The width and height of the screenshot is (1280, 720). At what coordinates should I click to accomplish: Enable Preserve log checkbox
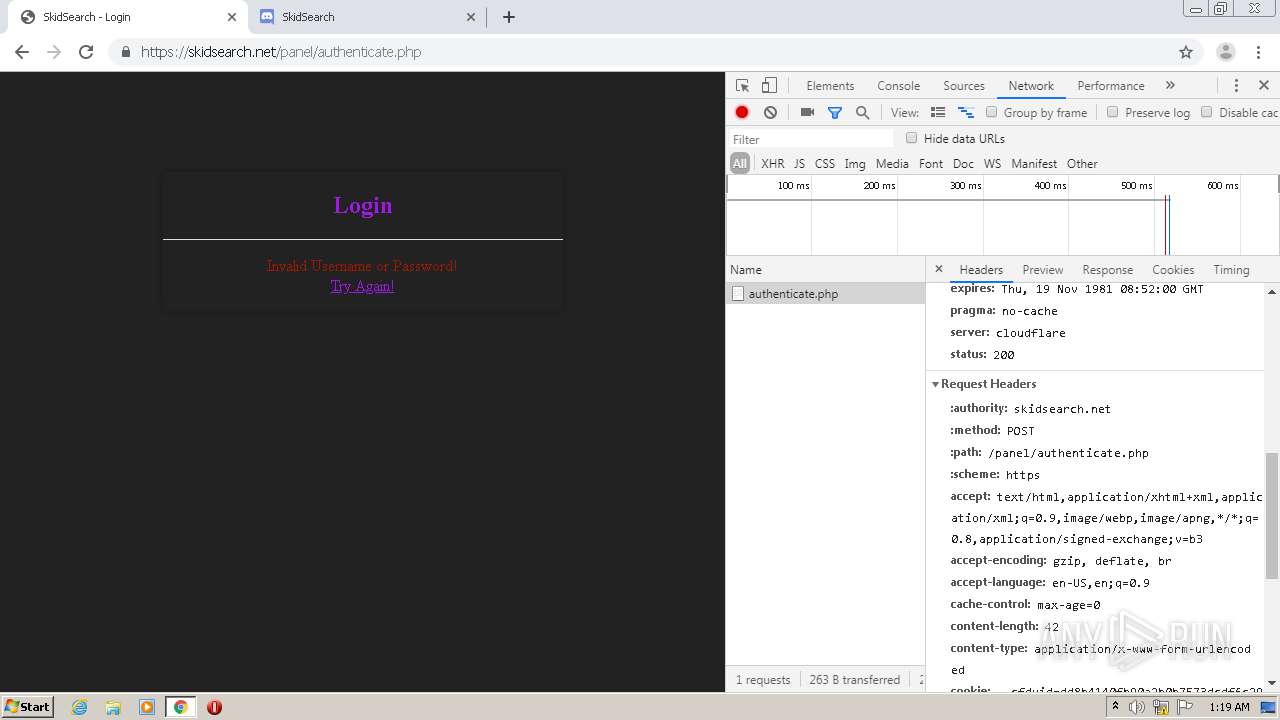coord(1112,112)
